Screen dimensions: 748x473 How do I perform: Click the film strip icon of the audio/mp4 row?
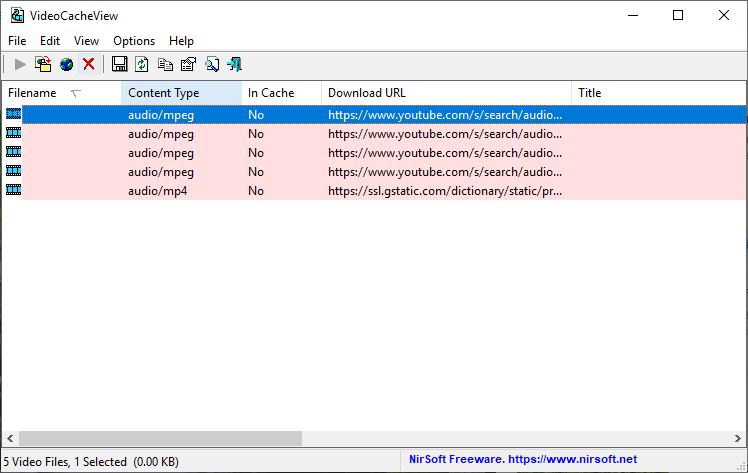pos(13,190)
